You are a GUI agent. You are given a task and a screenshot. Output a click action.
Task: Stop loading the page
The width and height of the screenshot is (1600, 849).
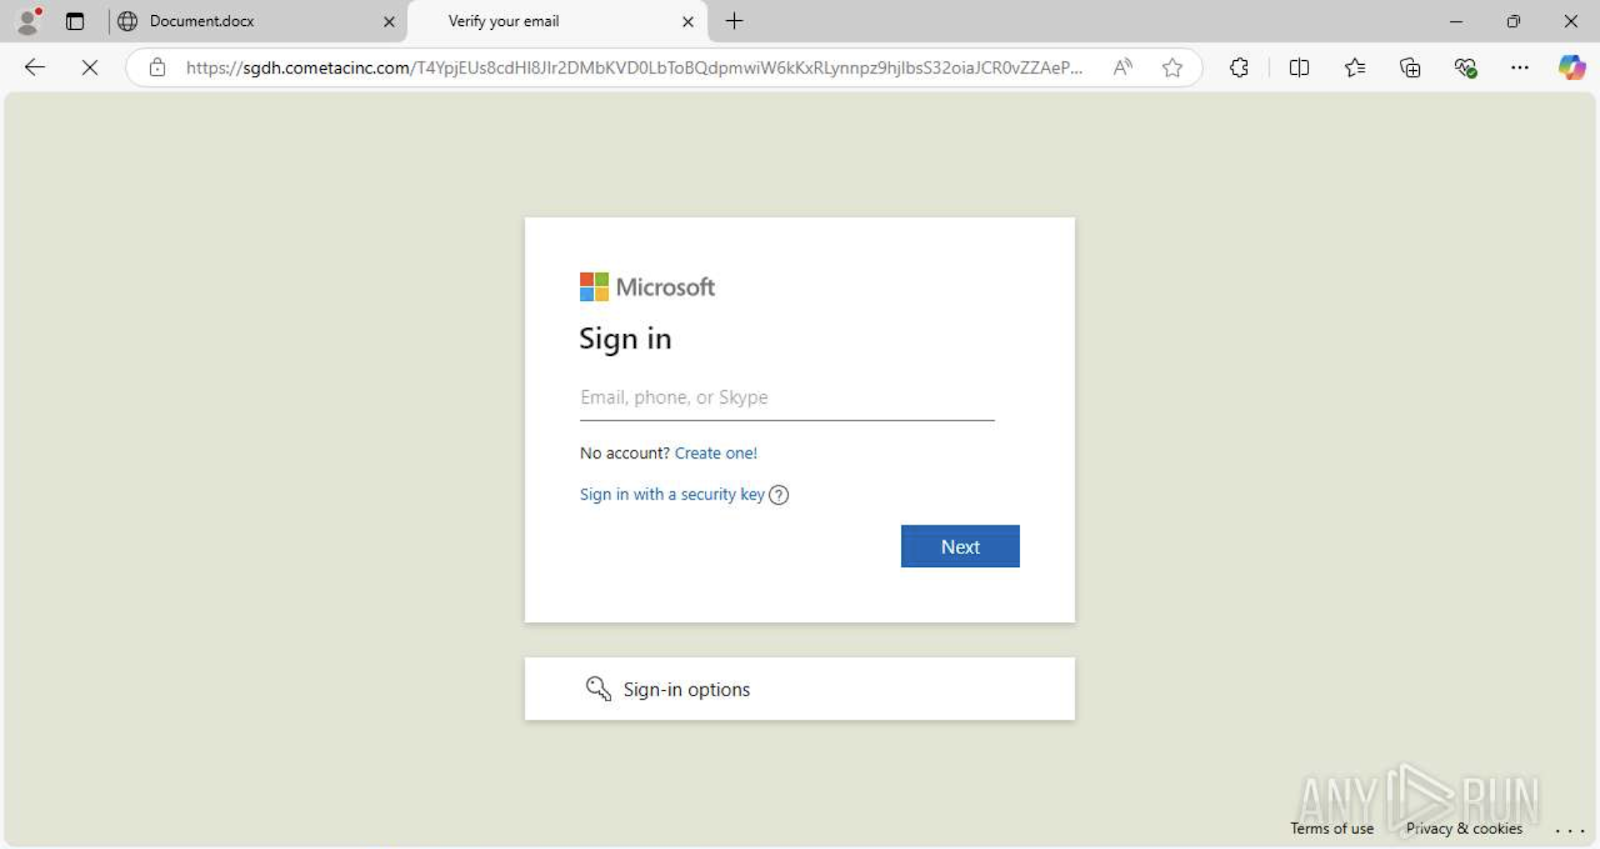point(90,67)
